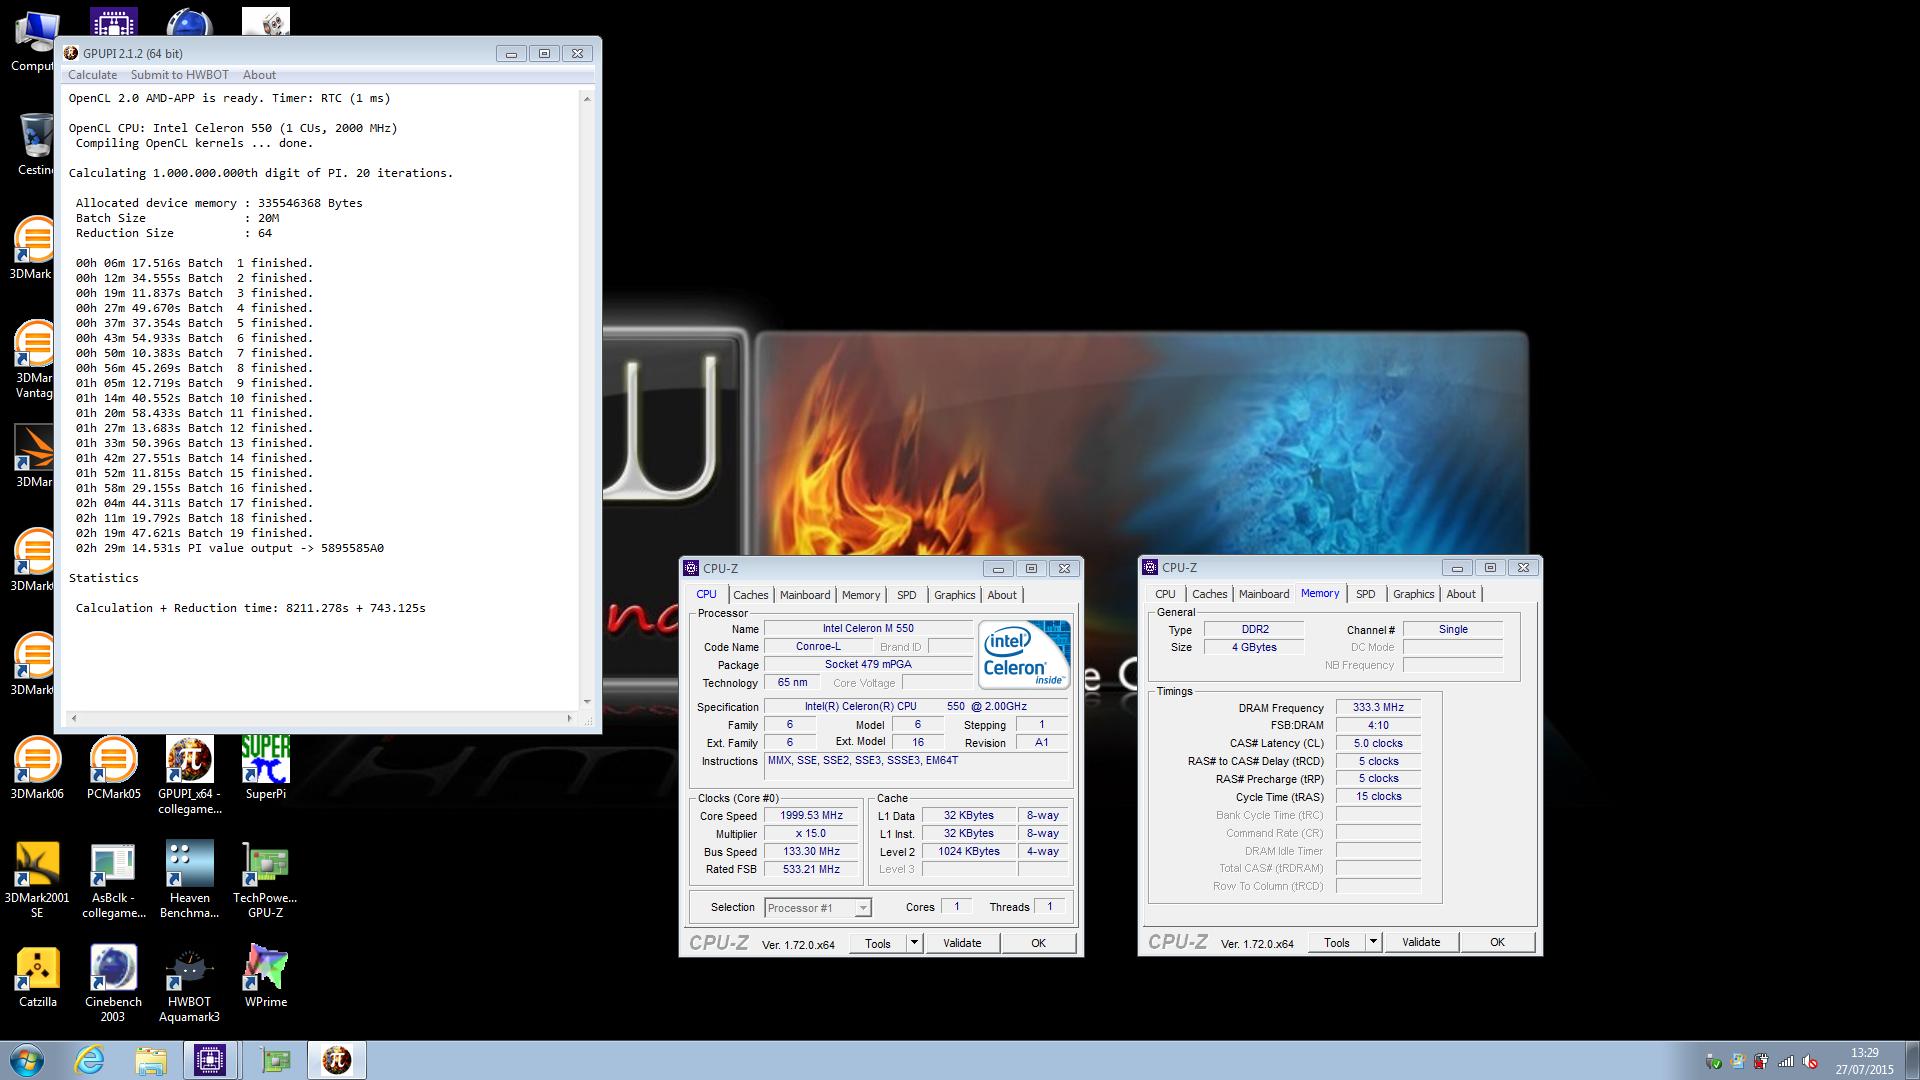The image size is (1920, 1080).
Task: Launch the 3DMark Vantage desktop shortcut
Action: click(x=34, y=359)
